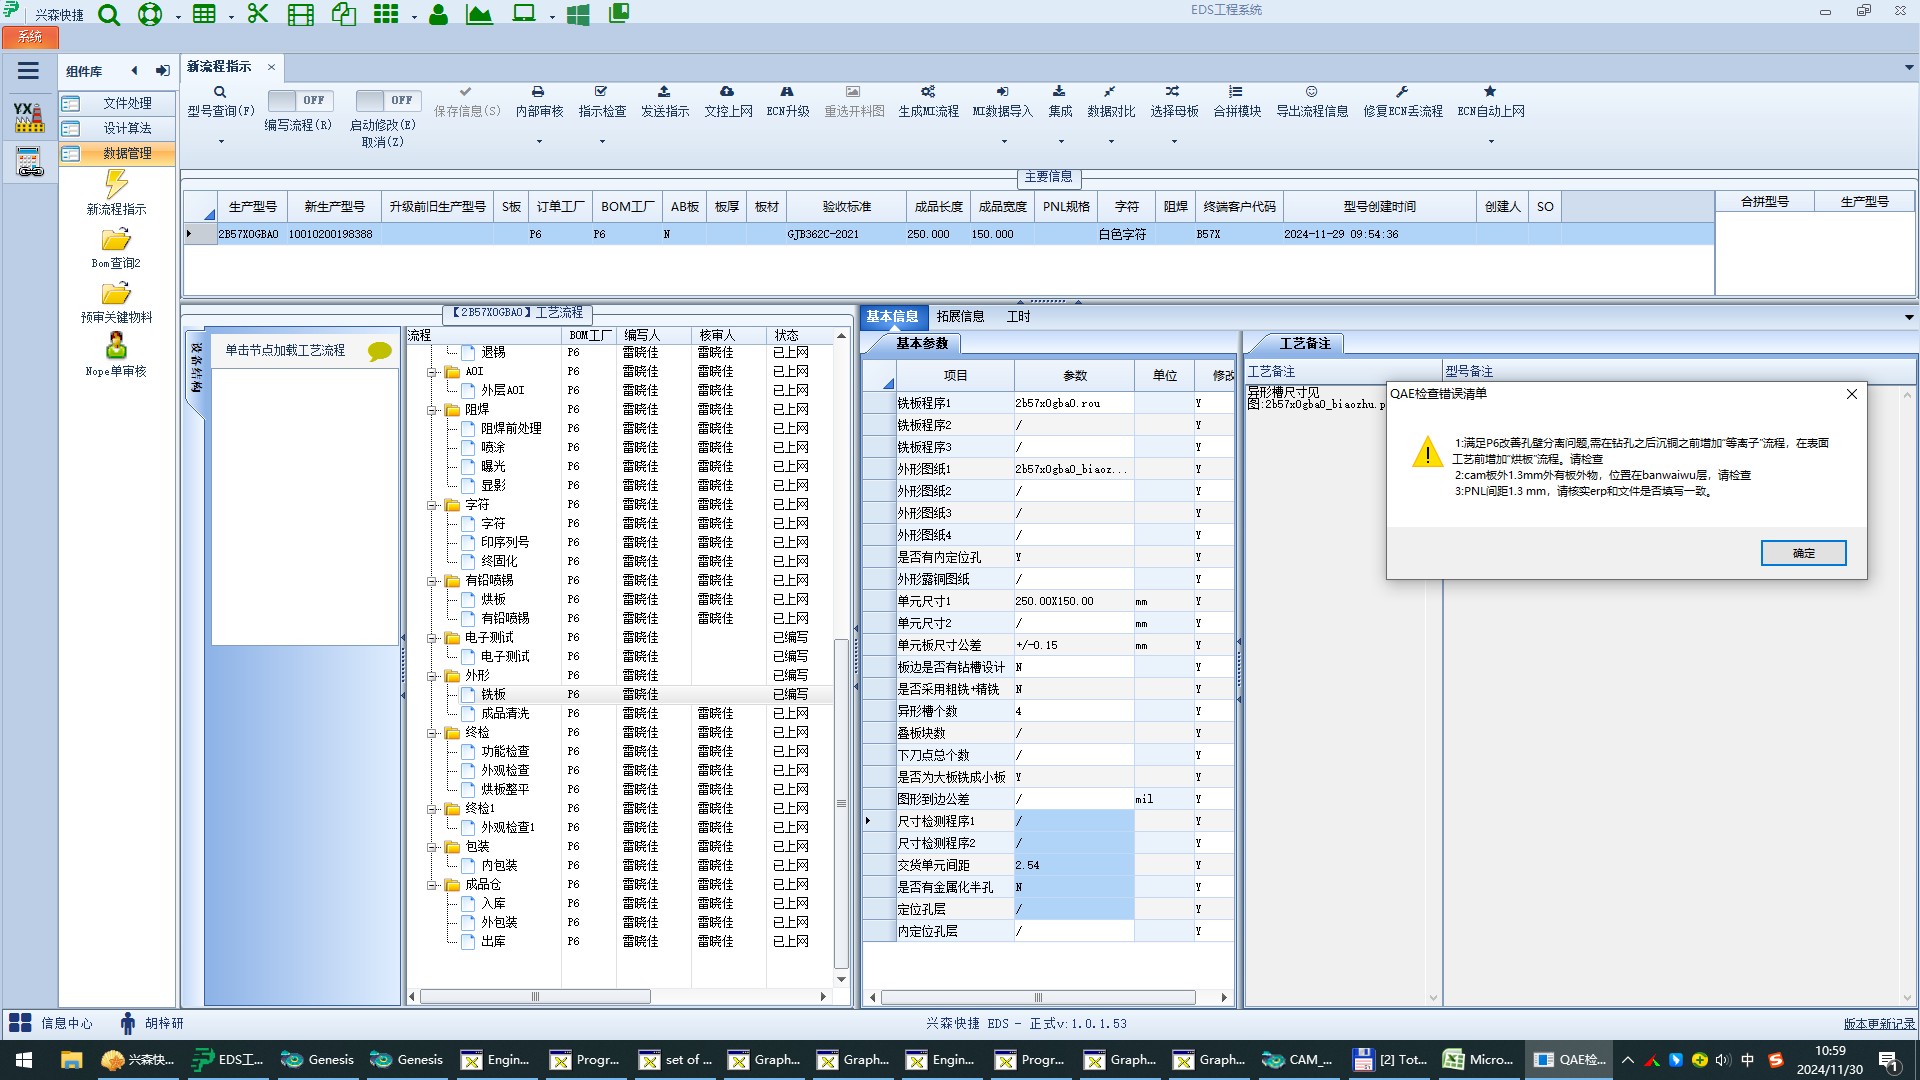Click the 文控上网 cloud icon
The image size is (1920, 1080).
point(727,92)
